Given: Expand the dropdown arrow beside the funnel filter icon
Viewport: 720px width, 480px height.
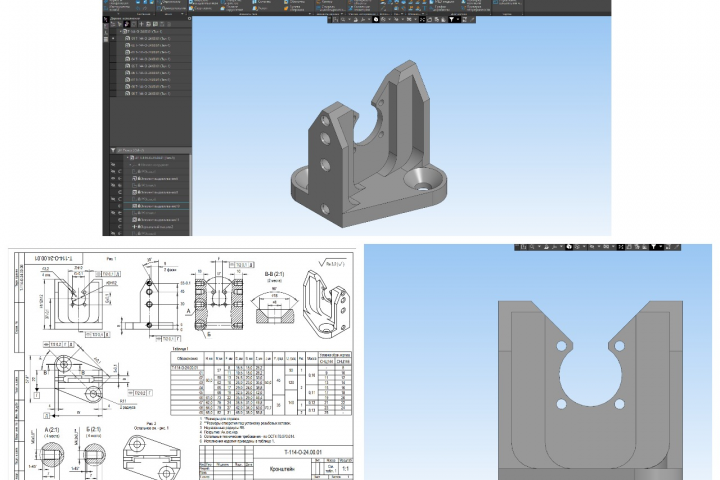Looking at the screenshot, I should tap(458, 19).
